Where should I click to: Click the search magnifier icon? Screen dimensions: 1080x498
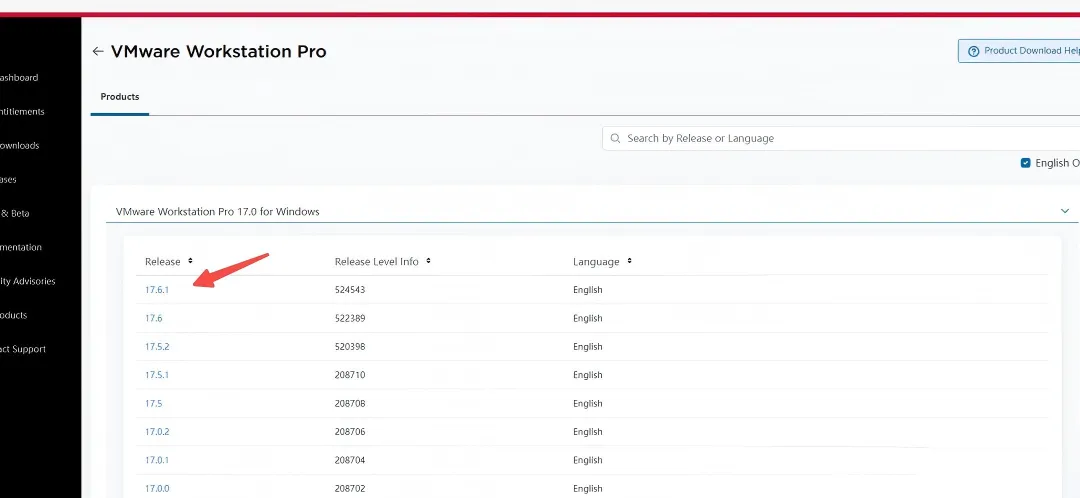tap(615, 138)
